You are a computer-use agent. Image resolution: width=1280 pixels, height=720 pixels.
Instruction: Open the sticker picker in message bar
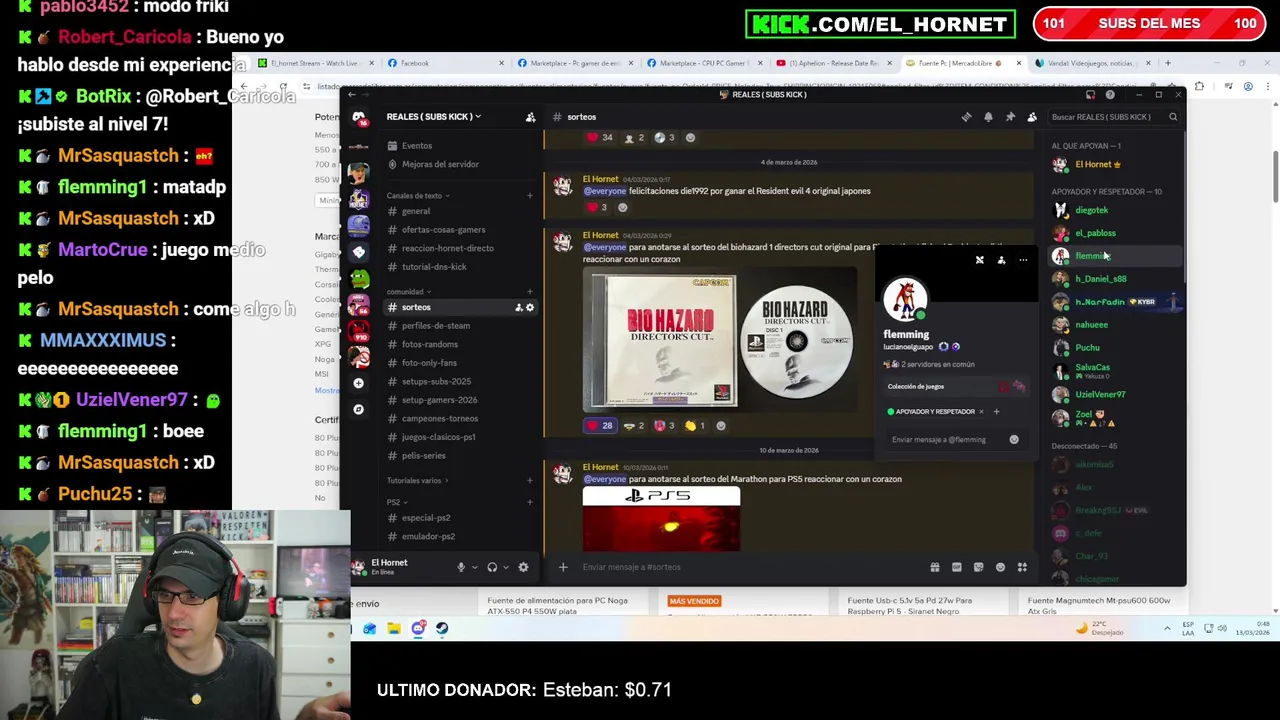[978, 567]
